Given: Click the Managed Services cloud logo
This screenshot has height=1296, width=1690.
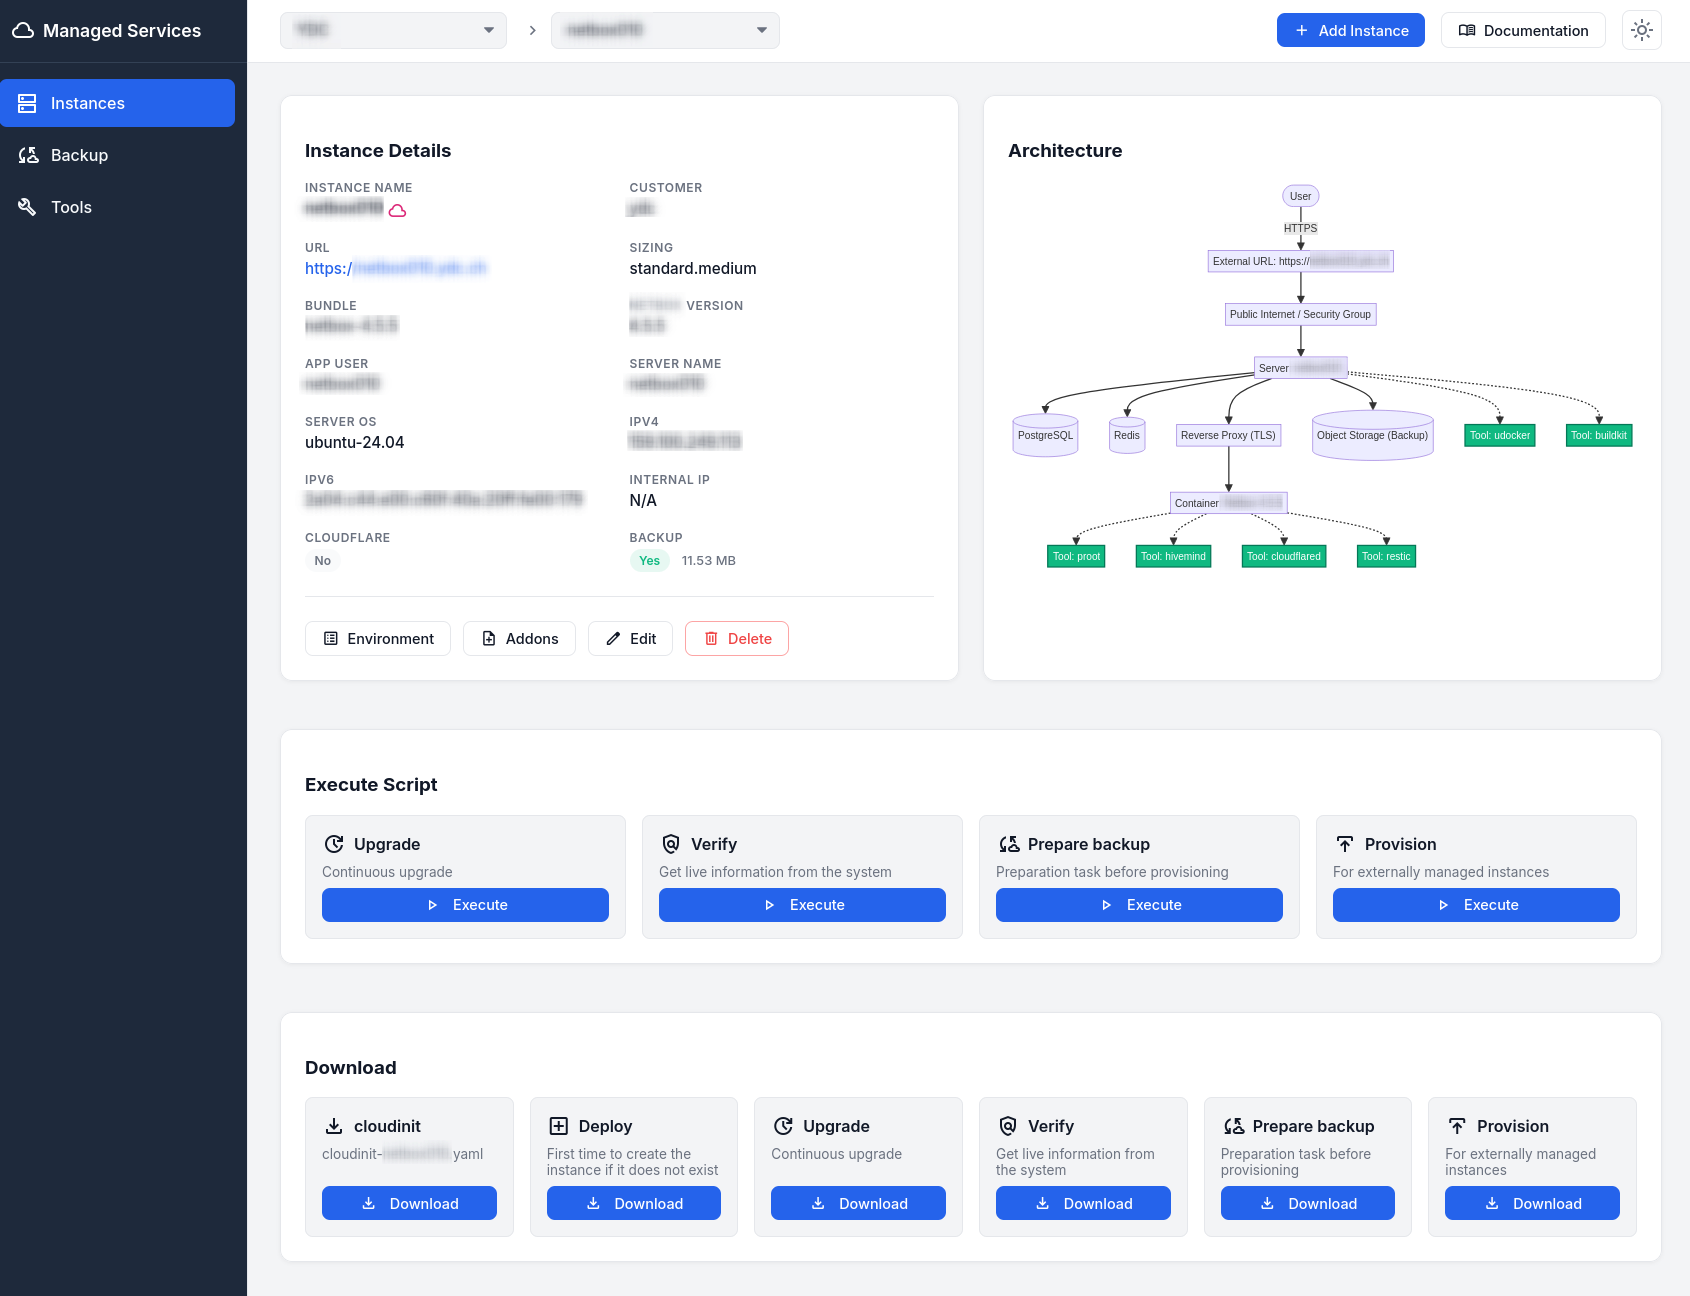Looking at the screenshot, I should pyautogui.click(x=23, y=31).
